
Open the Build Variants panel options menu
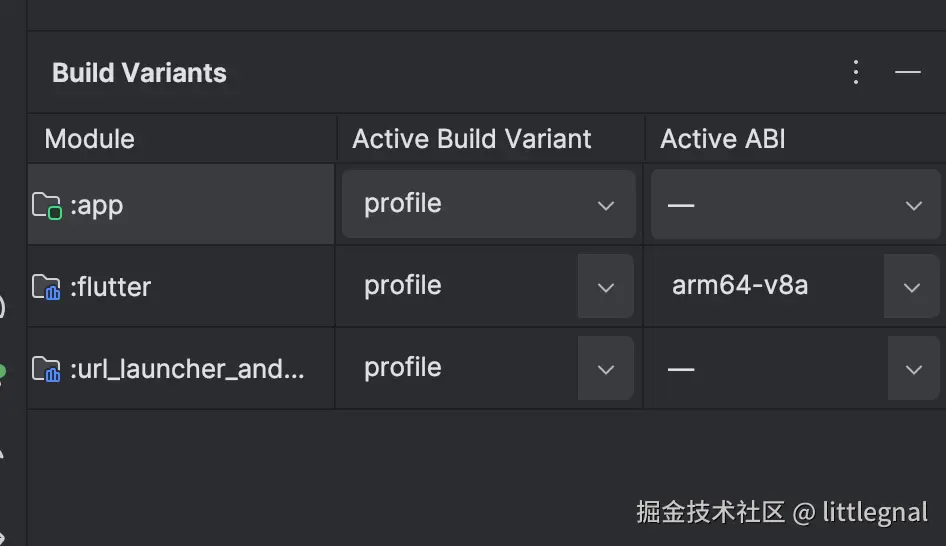point(856,72)
